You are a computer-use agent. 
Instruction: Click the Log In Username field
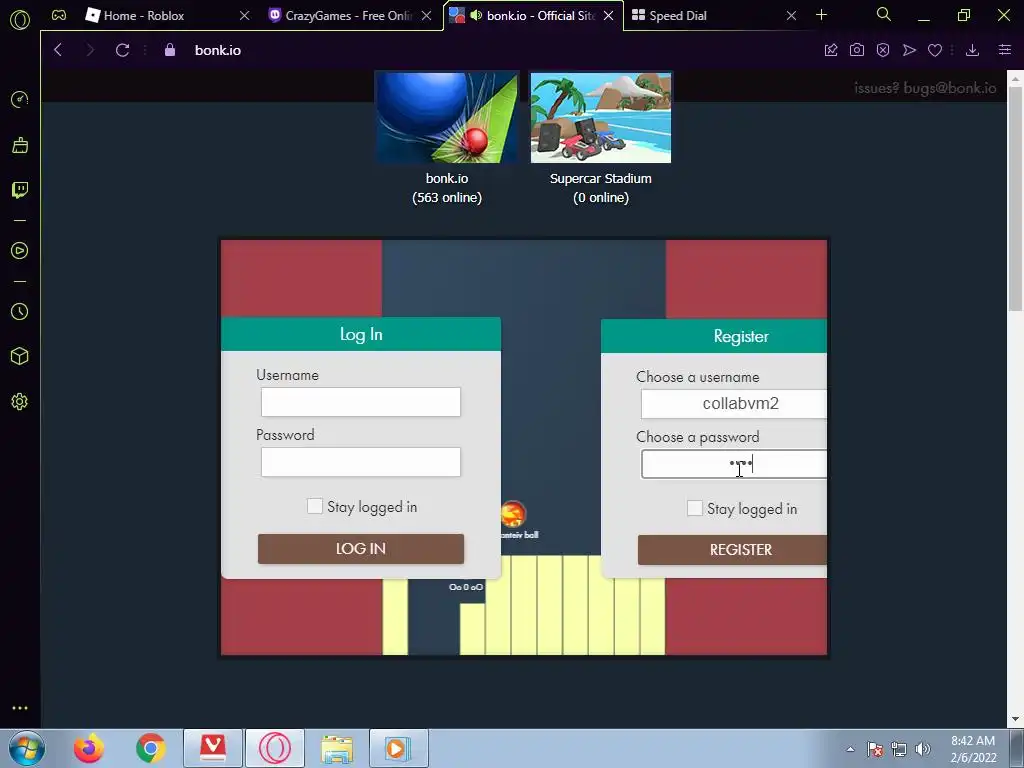360,402
